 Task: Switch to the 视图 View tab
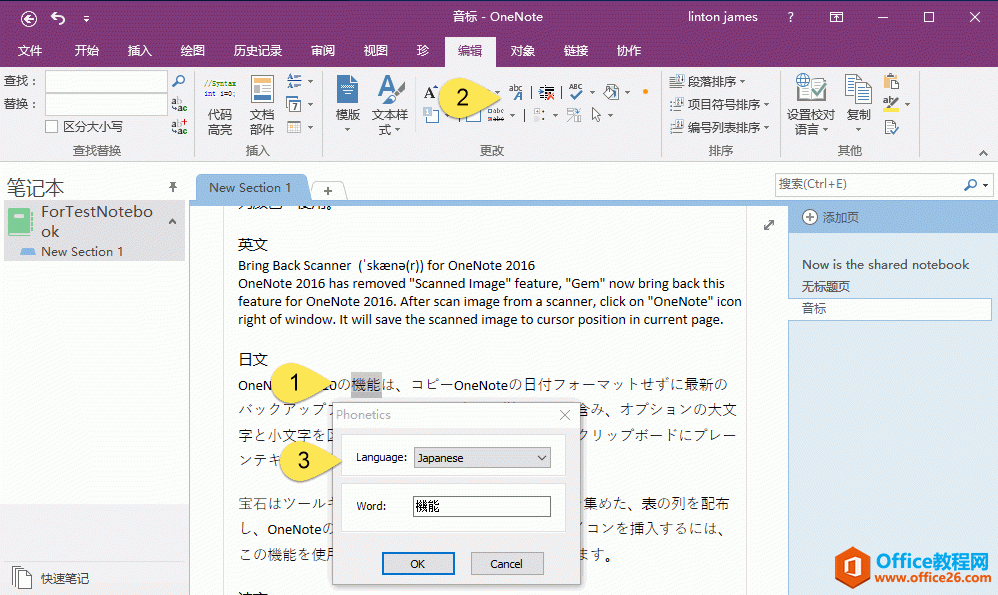pyautogui.click(x=376, y=51)
